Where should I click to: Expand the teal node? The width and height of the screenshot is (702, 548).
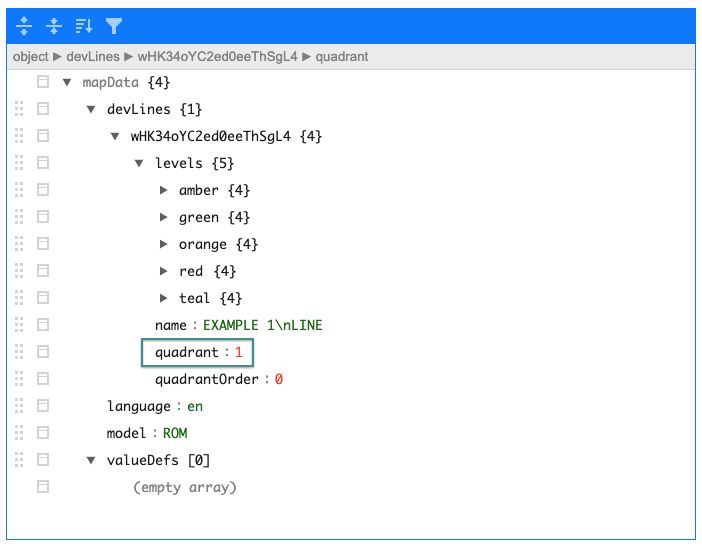163,298
